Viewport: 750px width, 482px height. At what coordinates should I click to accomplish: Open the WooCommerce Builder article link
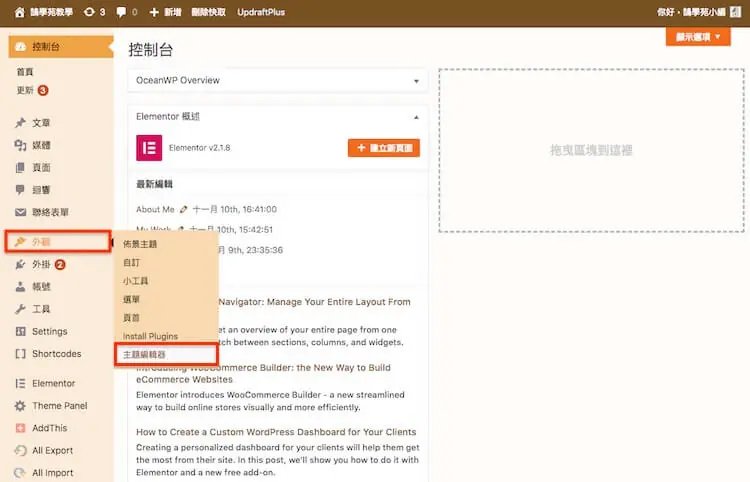263,373
